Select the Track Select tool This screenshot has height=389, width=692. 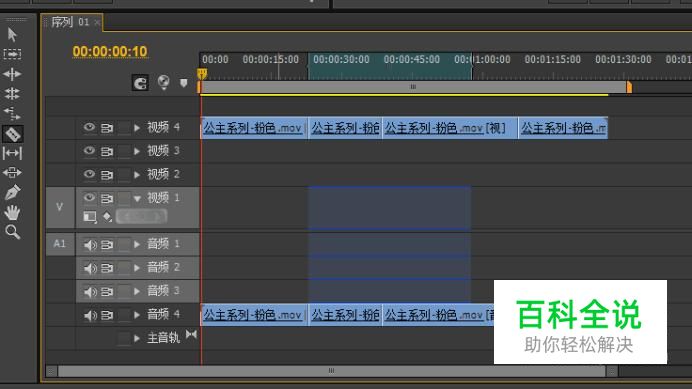click(12, 54)
